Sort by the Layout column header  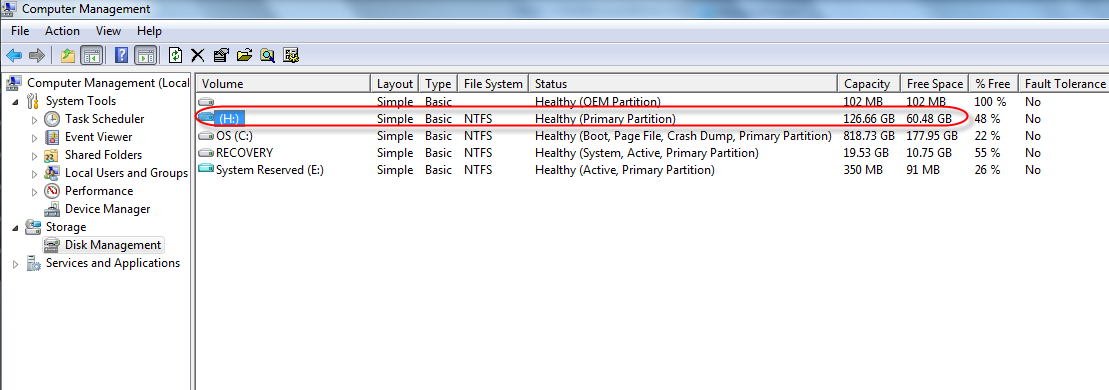click(395, 84)
